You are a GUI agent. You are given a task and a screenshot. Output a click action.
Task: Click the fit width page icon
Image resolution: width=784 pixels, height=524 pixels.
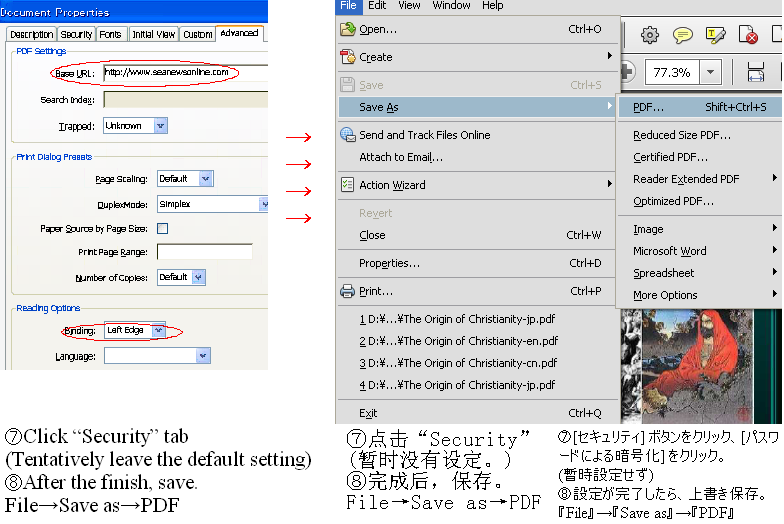[x=756, y=72]
